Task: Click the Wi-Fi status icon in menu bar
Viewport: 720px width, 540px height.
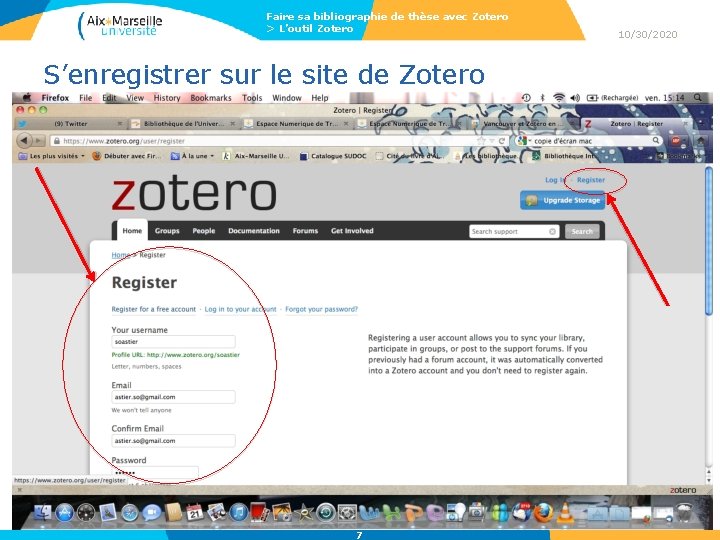Action: [x=559, y=97]
